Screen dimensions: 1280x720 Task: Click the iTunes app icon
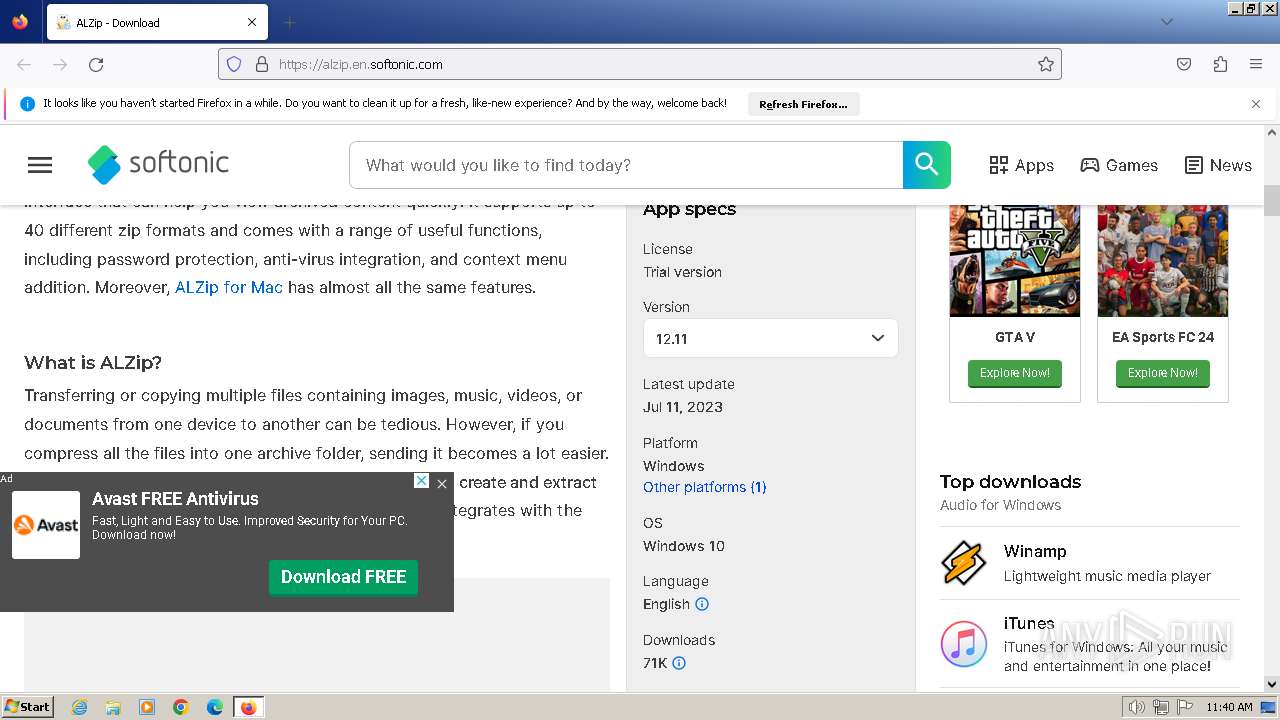[x=964, y=644]
